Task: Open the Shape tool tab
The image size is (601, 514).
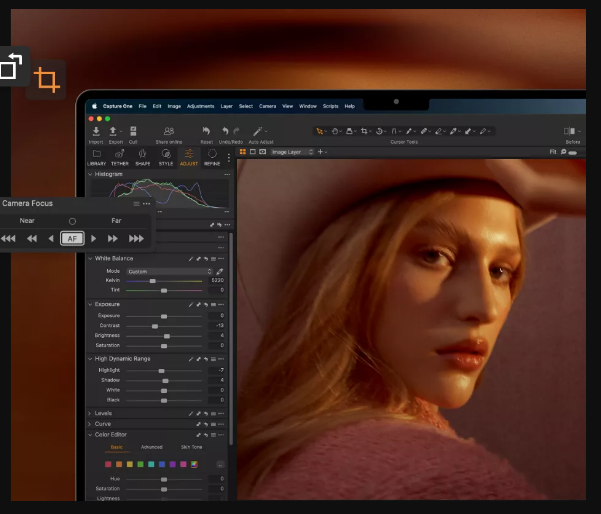Action: pyautogui.click(x=143, y=158)
